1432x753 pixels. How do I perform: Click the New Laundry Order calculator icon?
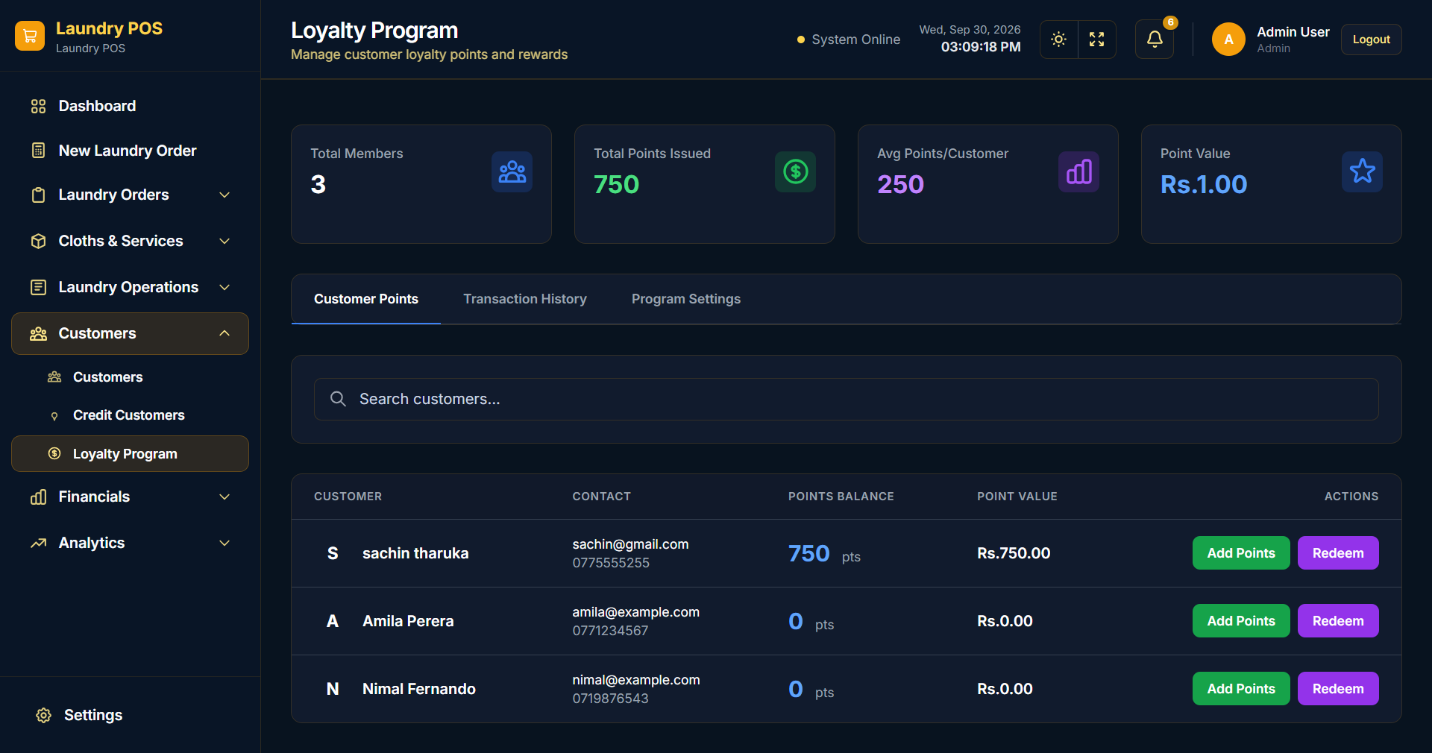pyautogui.click(x=39, y=150)
